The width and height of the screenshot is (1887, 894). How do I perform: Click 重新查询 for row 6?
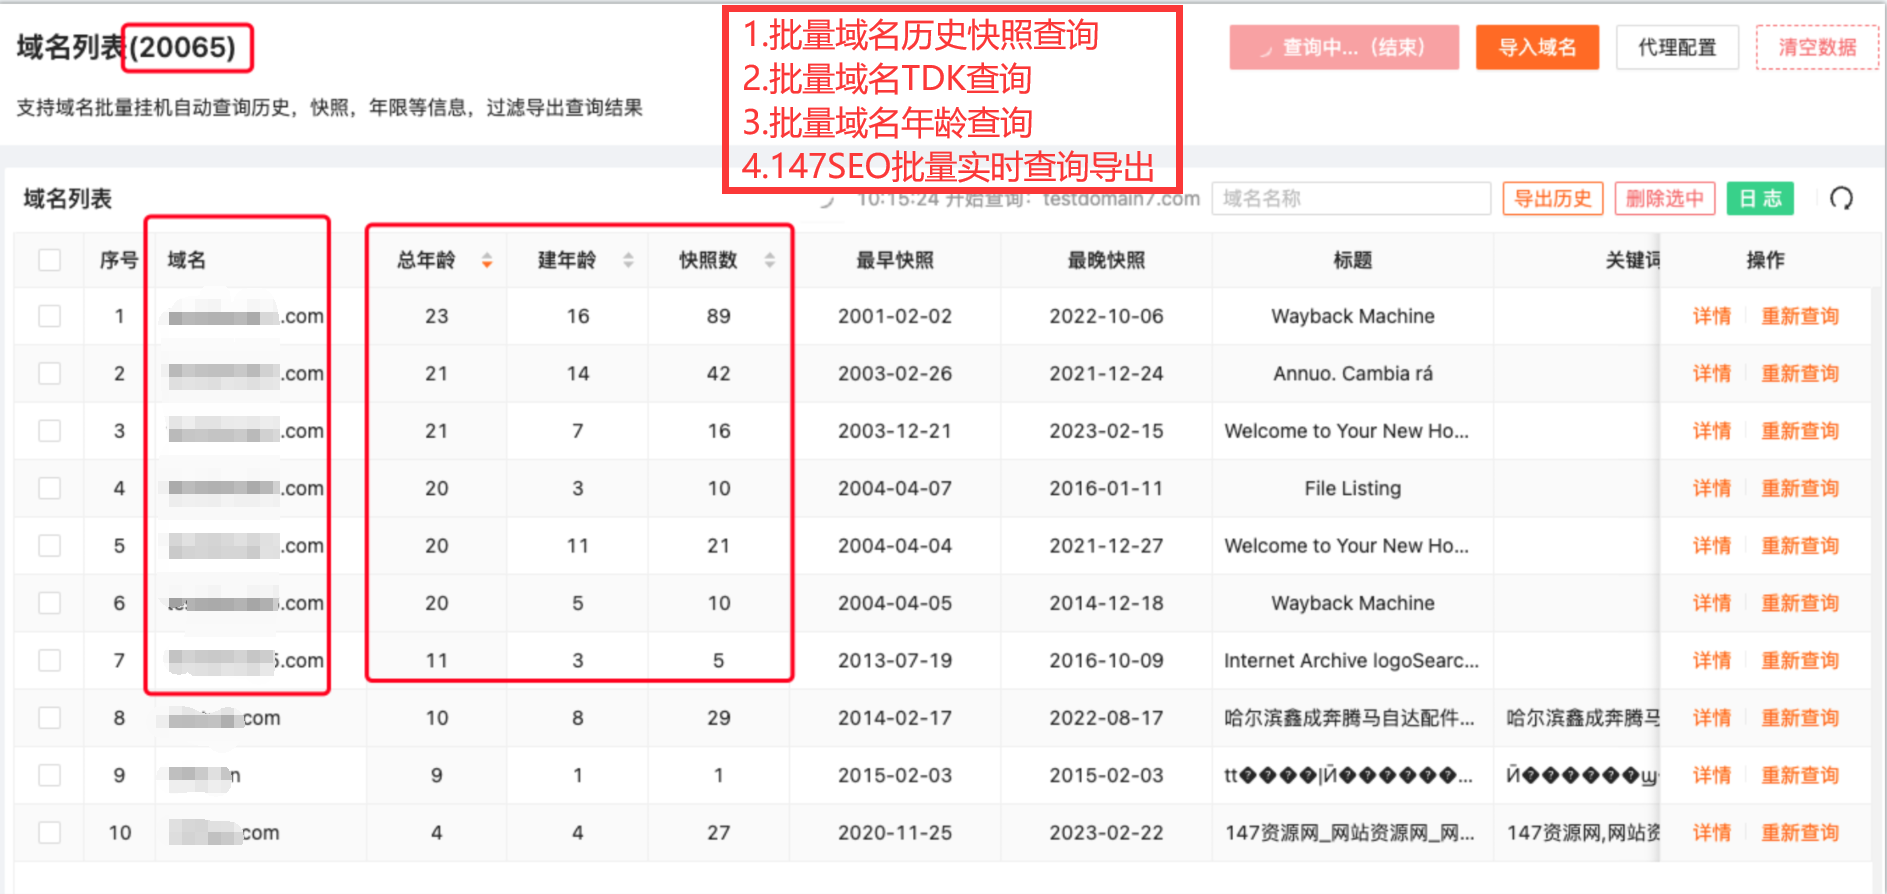click(x=1800, y=603)
